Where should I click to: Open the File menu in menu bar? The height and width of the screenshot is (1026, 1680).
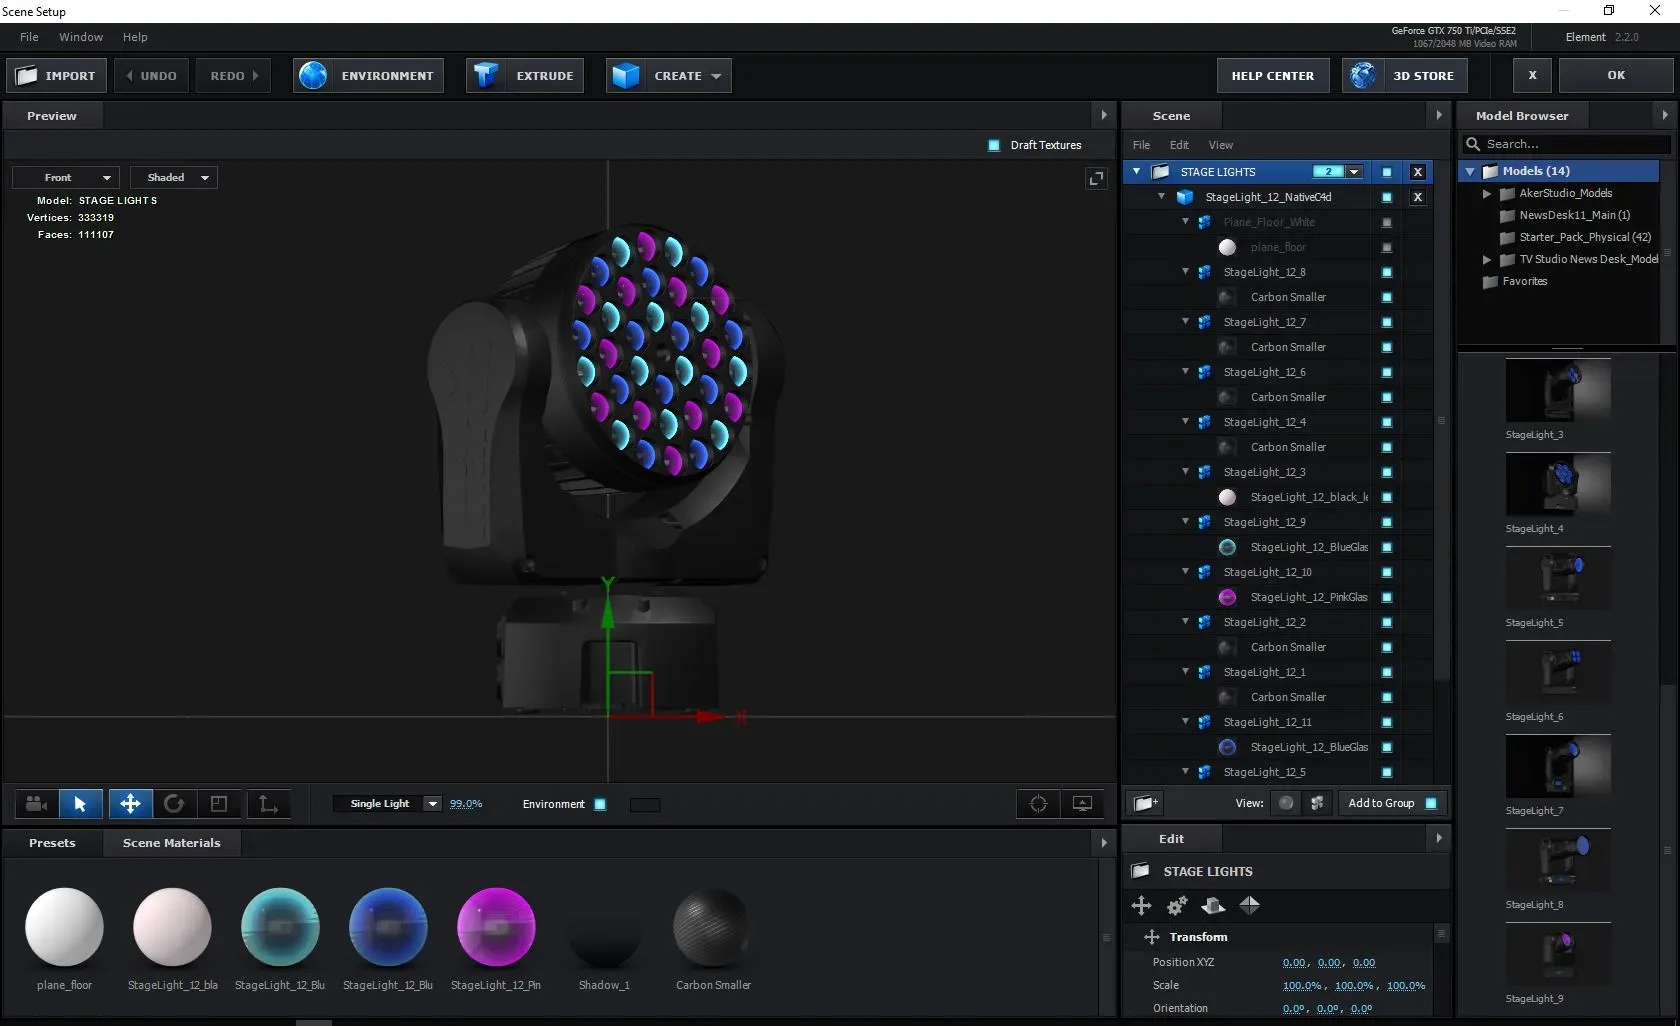pos(29,37)
